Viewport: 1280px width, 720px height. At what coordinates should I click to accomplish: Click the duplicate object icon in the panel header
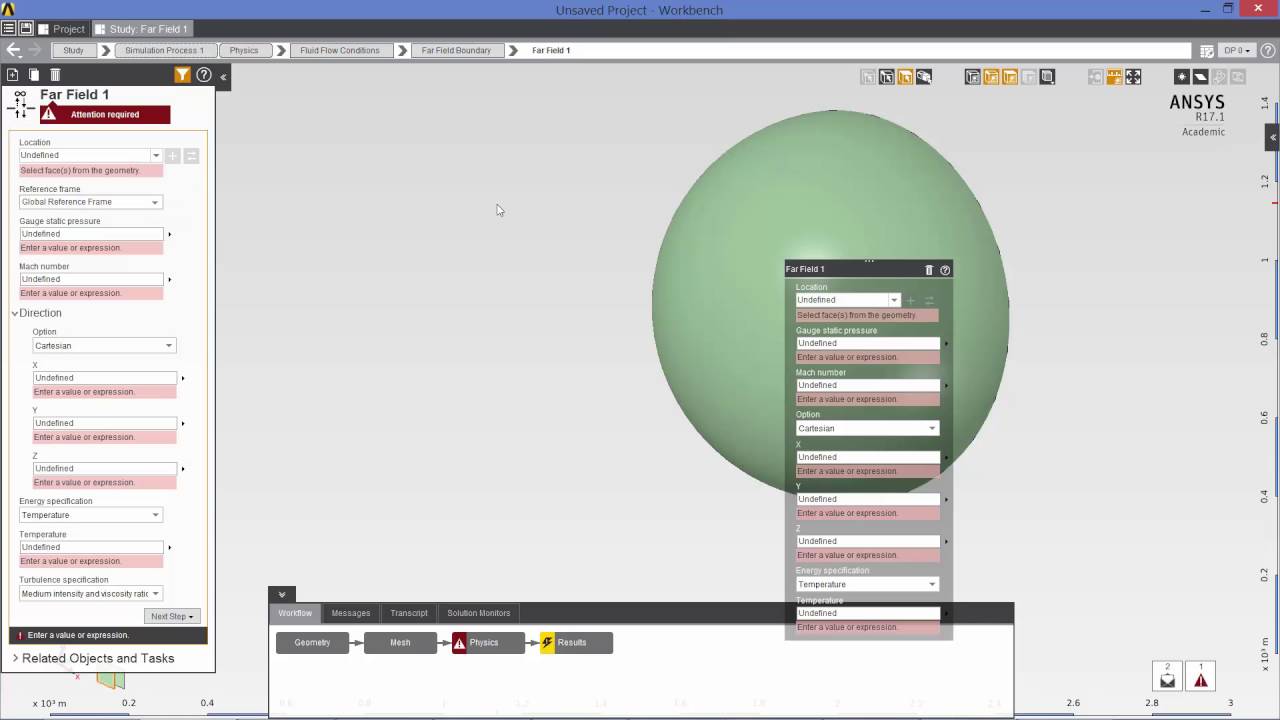point(34,75)
